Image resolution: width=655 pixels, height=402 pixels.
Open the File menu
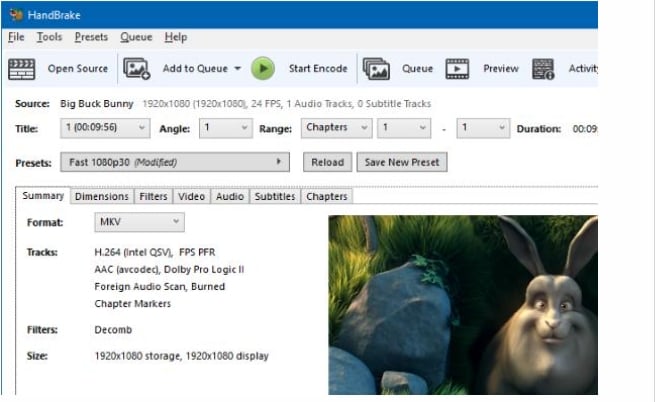pyautogui.click(x=16, y=37)
